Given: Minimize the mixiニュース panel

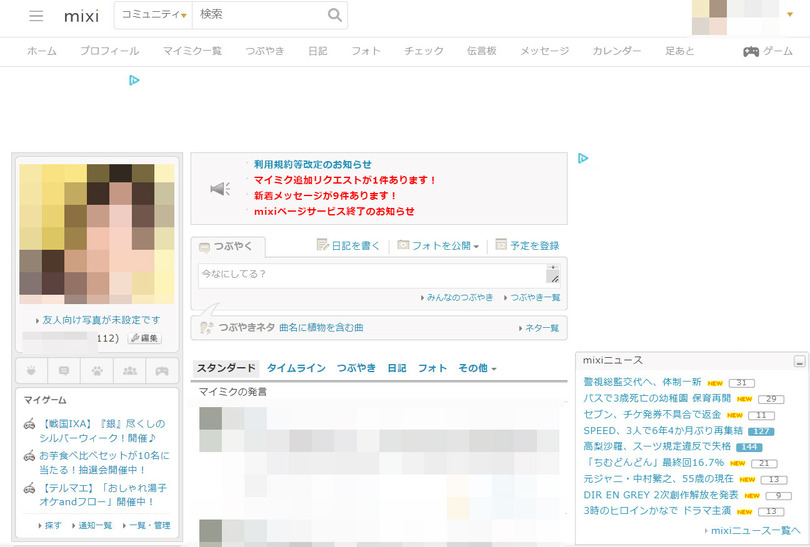Looking at the screenshot, I should 799,362.
